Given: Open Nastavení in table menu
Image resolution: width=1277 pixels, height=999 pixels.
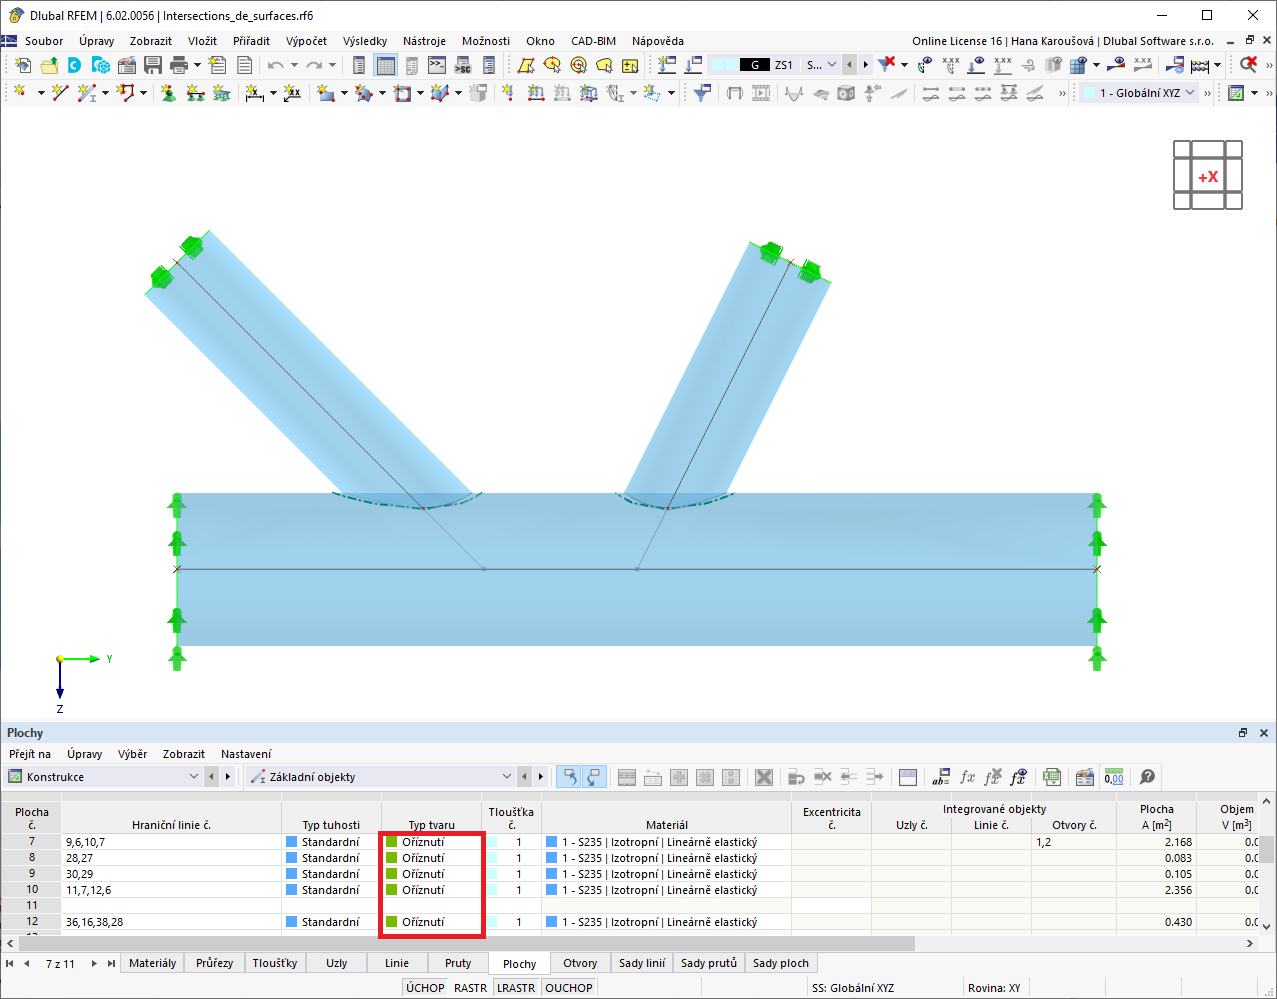Looking at the screenshot, I should coord(246,754).
